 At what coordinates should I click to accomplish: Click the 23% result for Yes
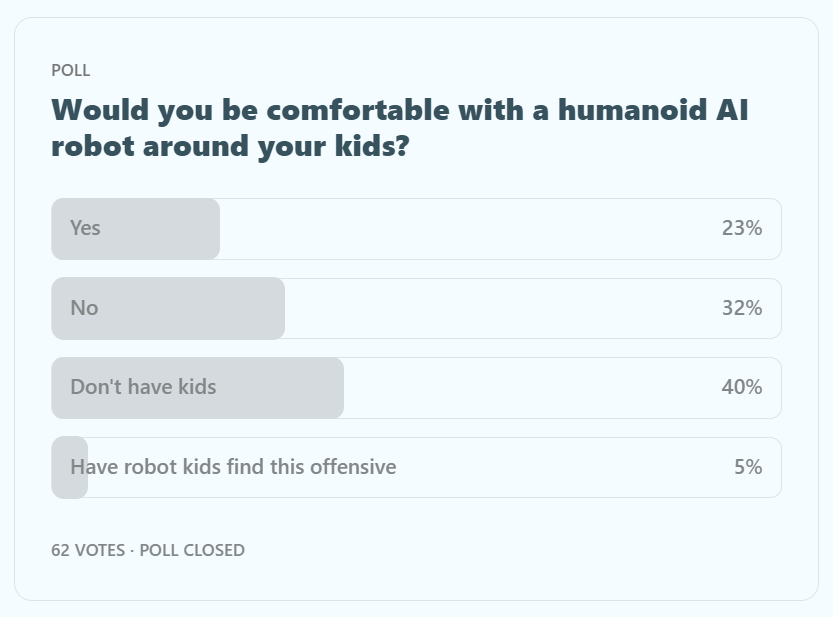point(741,228)
